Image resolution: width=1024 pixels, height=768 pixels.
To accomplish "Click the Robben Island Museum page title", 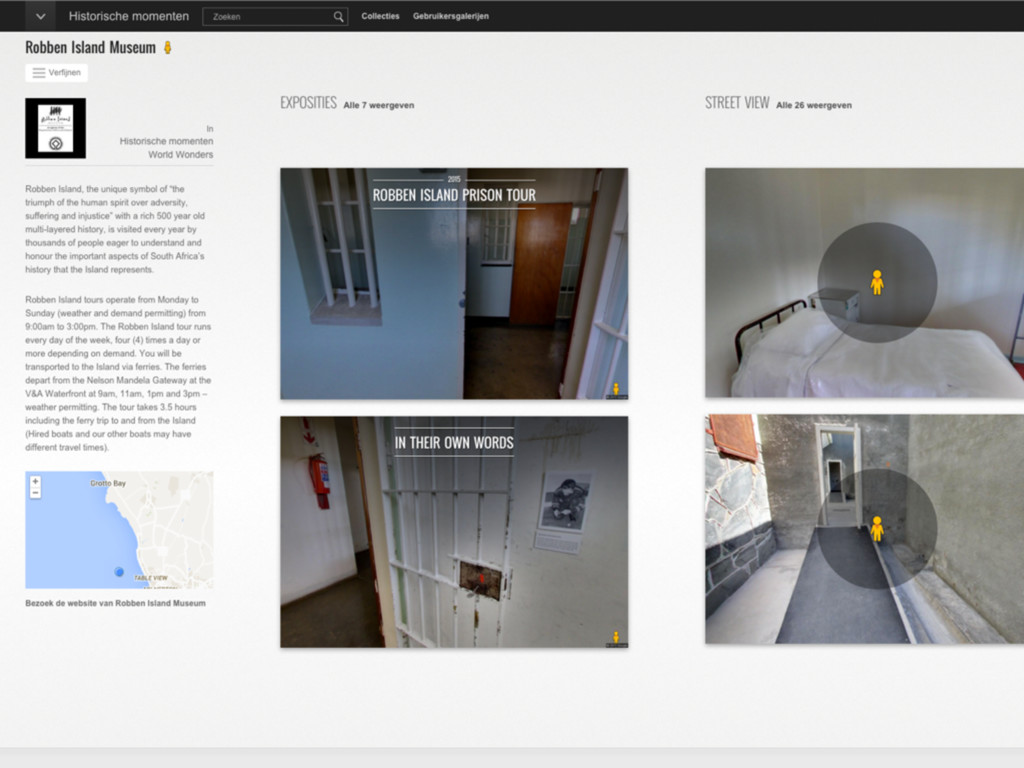I will click(90, 48).
